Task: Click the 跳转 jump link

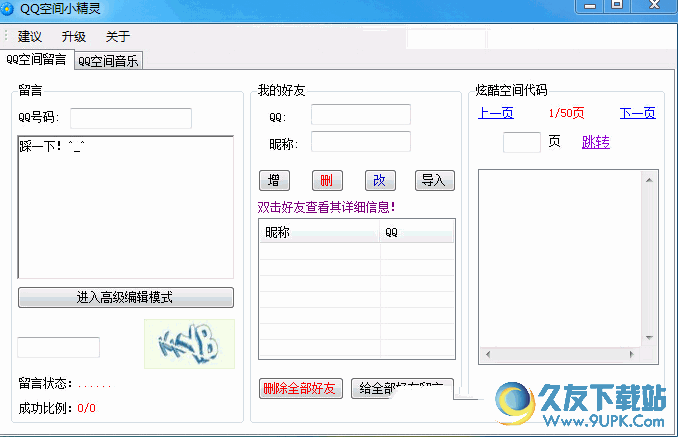Action: [595, 142]
